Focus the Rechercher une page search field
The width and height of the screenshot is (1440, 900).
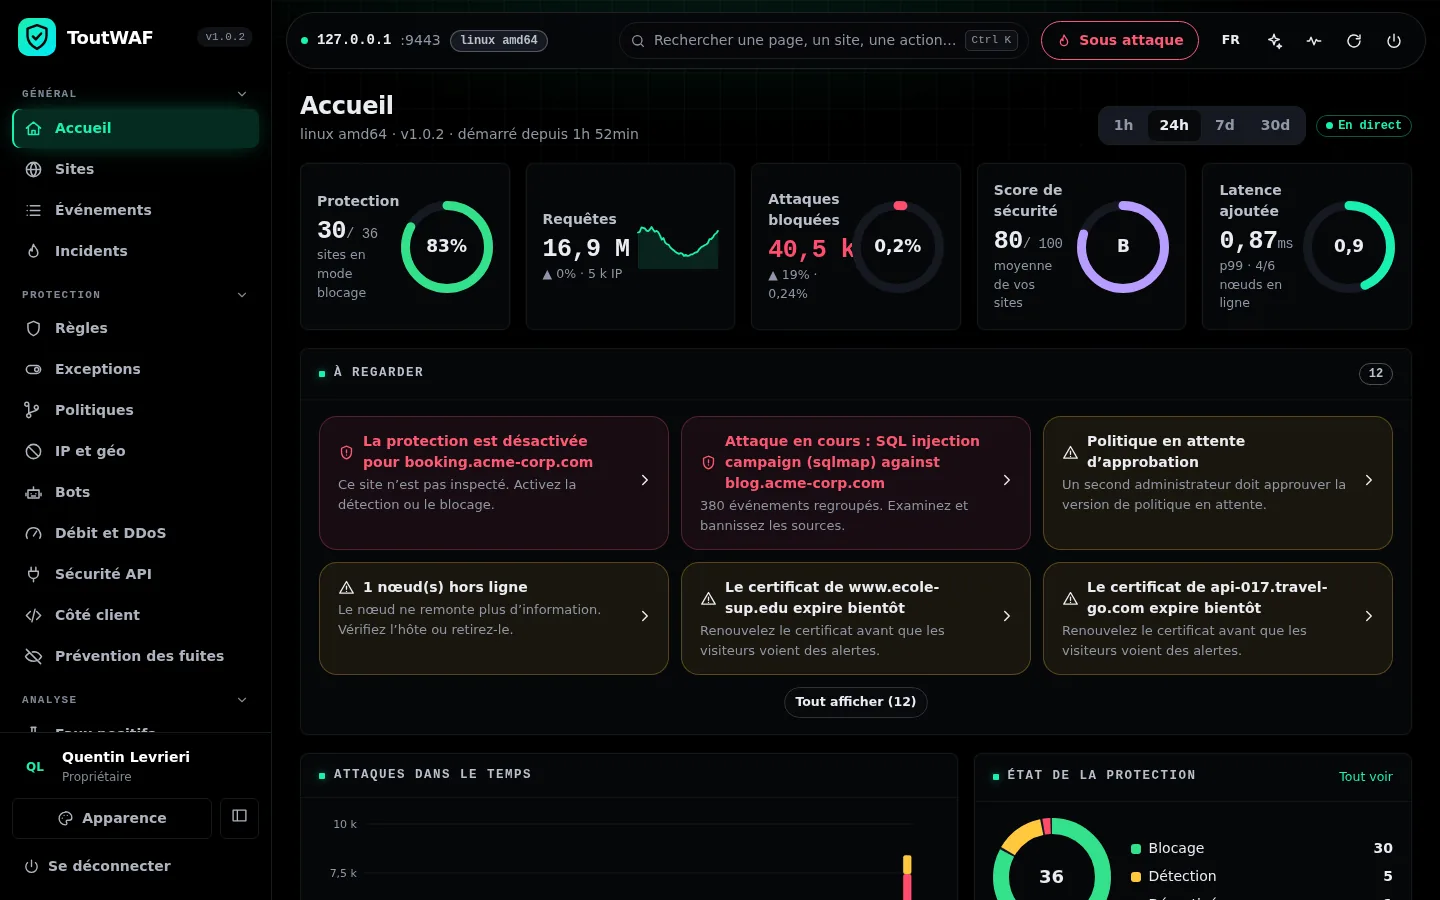(x=824, y=40)
